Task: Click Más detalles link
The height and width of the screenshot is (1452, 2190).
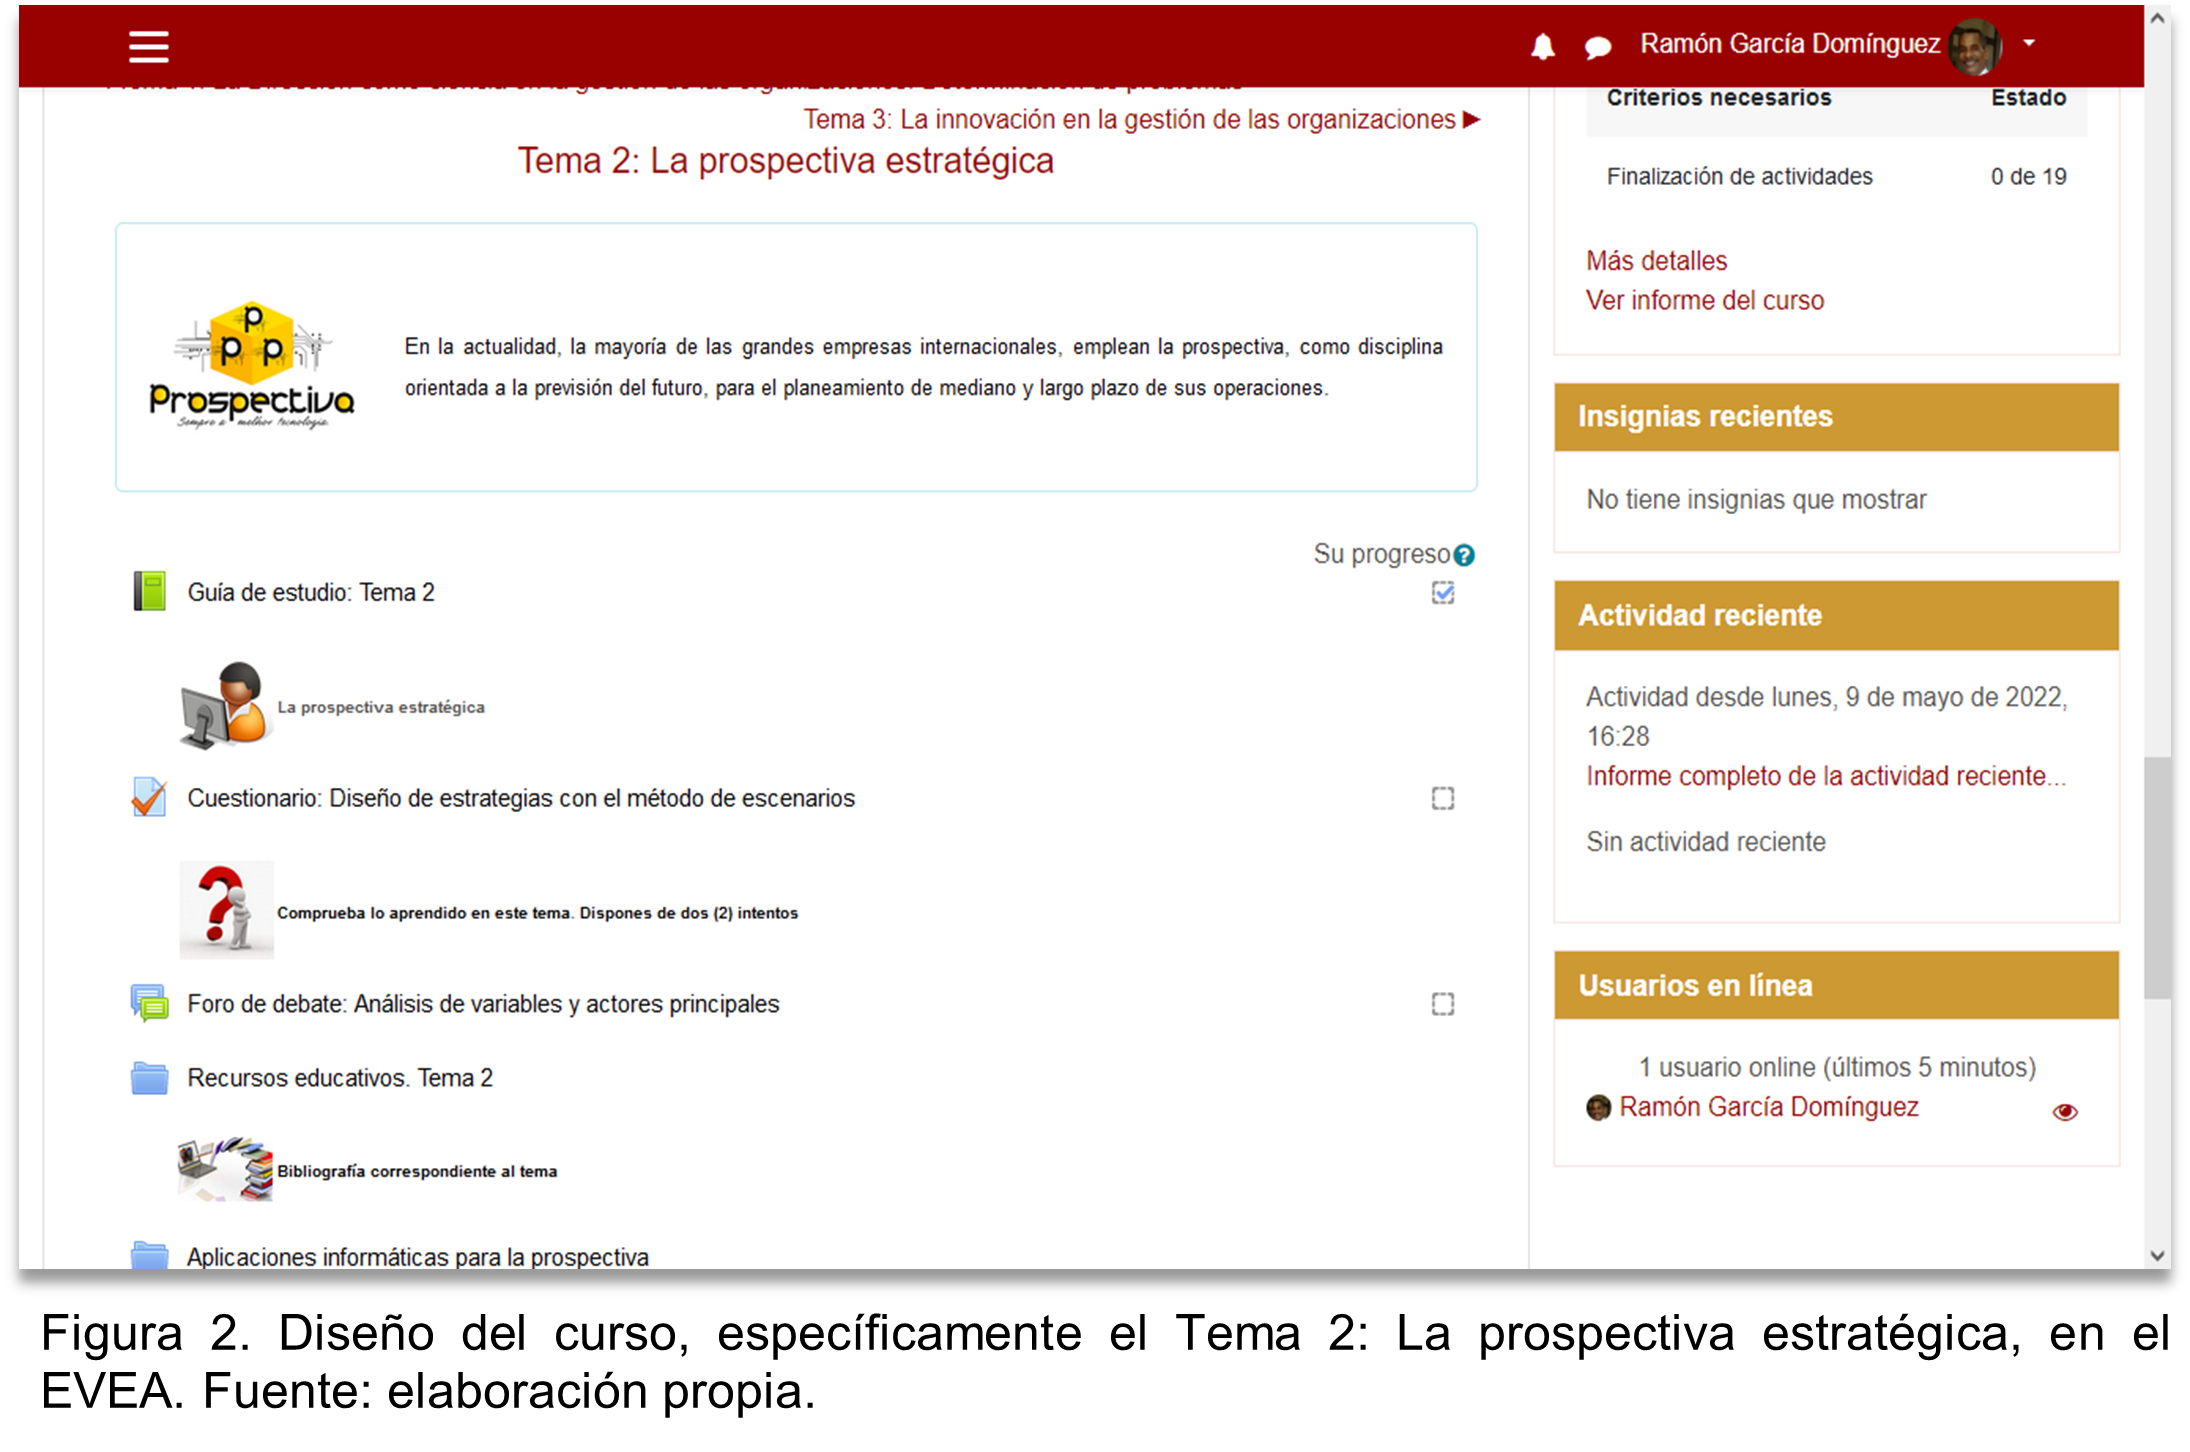Action: click(x=1656, y=261)
